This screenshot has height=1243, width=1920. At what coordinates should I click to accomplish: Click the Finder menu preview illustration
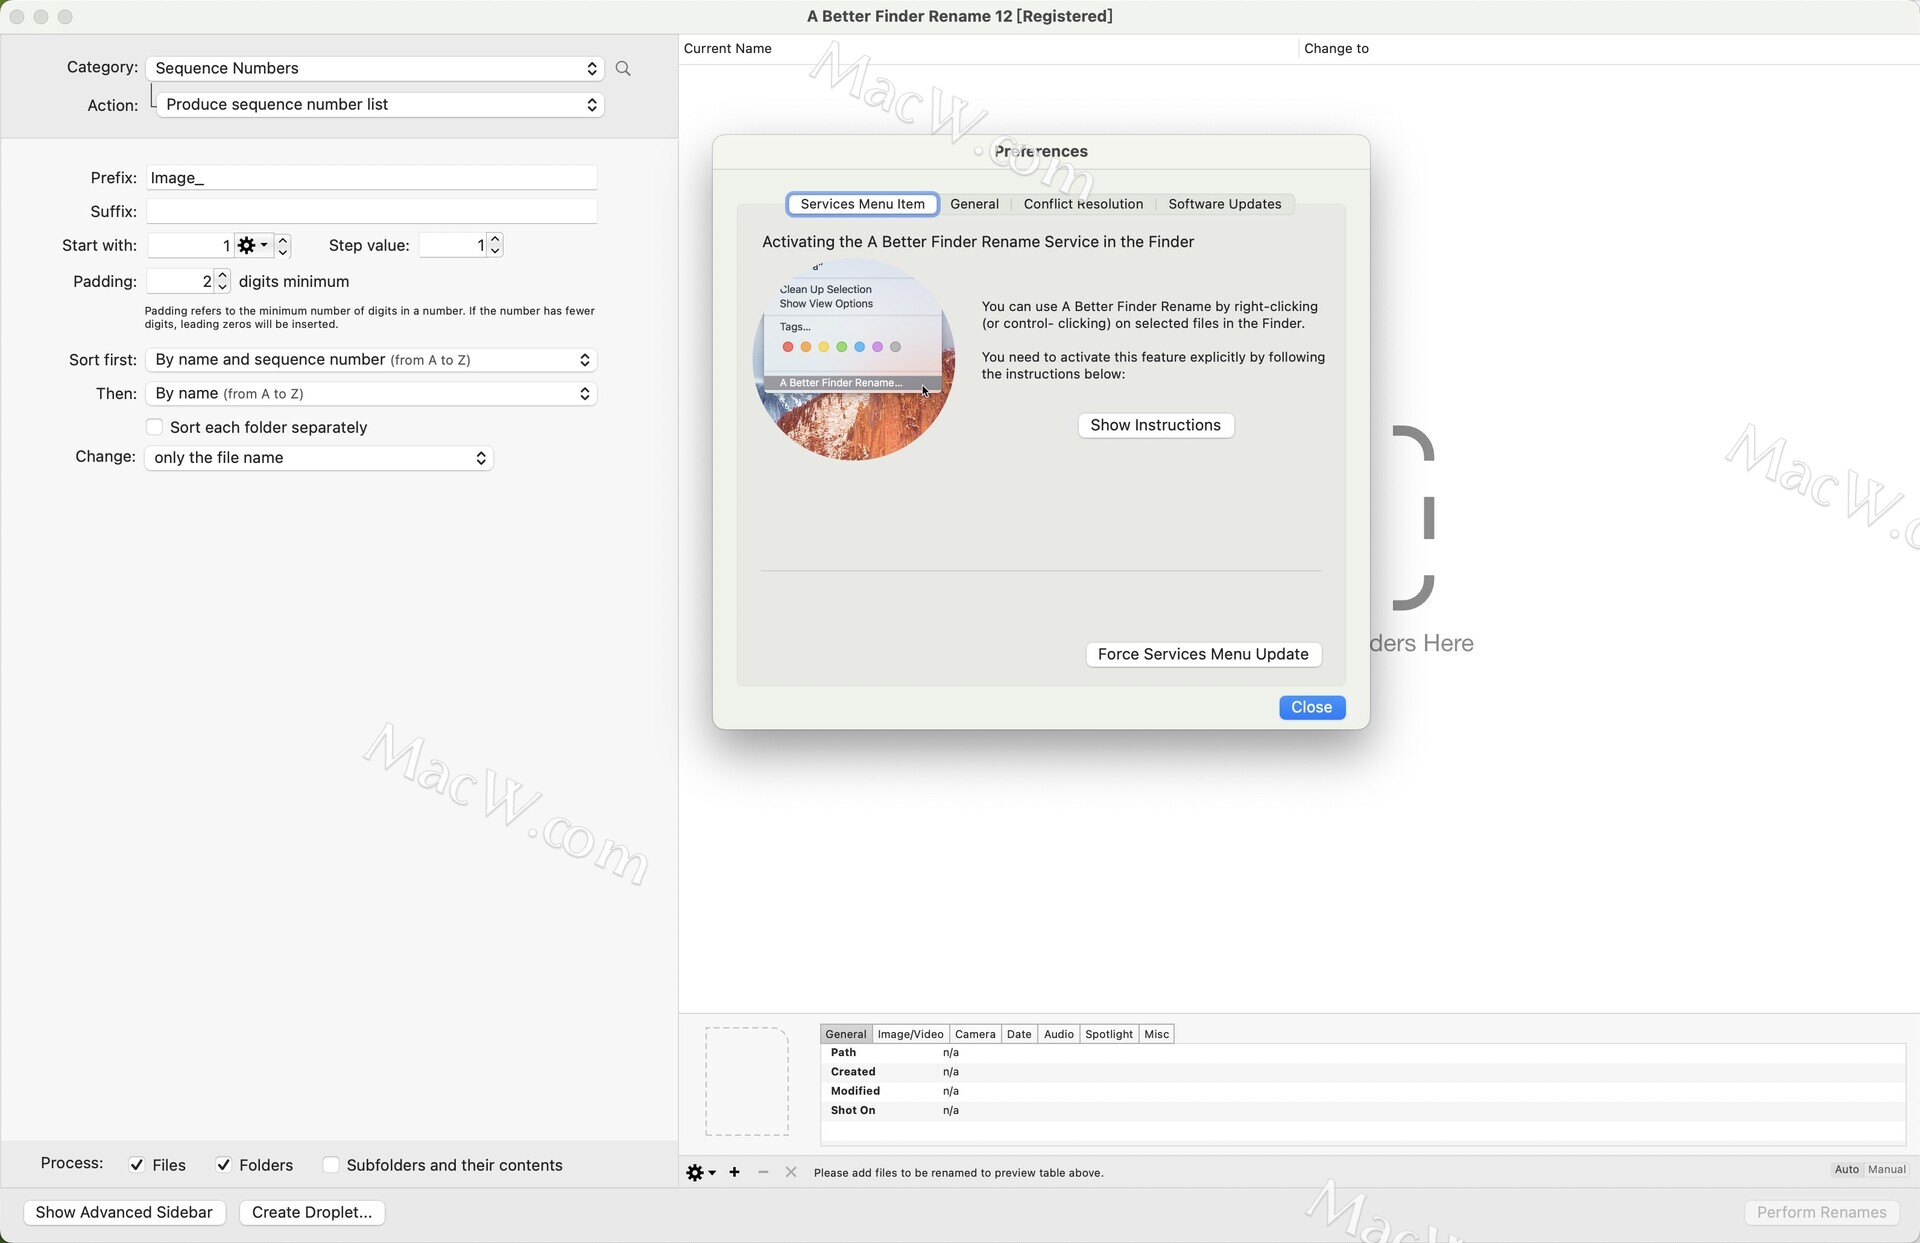(x=853, y=359)
